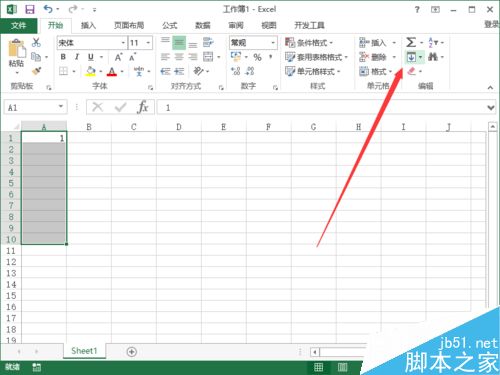Switch to the Formulas tab
The height and width of the screenshot is (375, 500).
click(x=170, y=25)
